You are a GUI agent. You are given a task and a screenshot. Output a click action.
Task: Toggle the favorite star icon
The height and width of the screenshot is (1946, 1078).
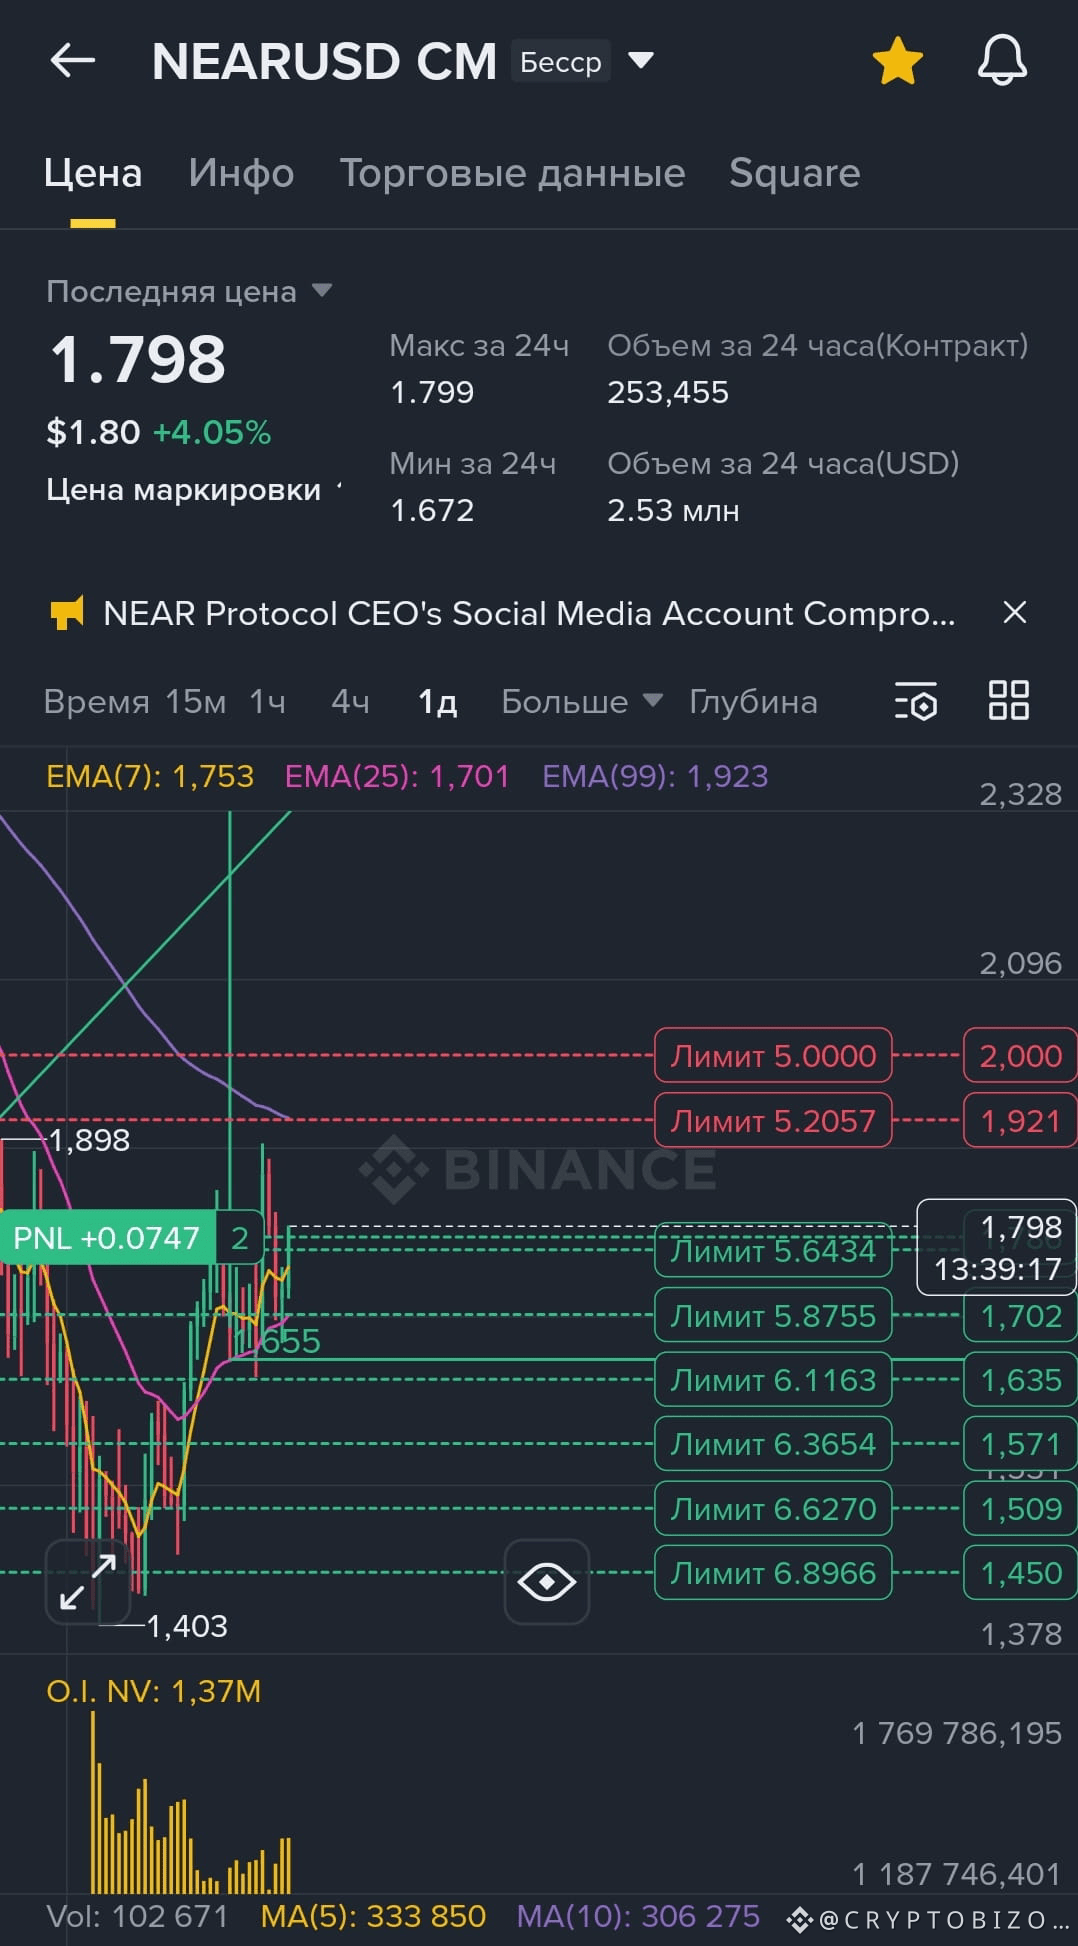(x=897, y=61)
